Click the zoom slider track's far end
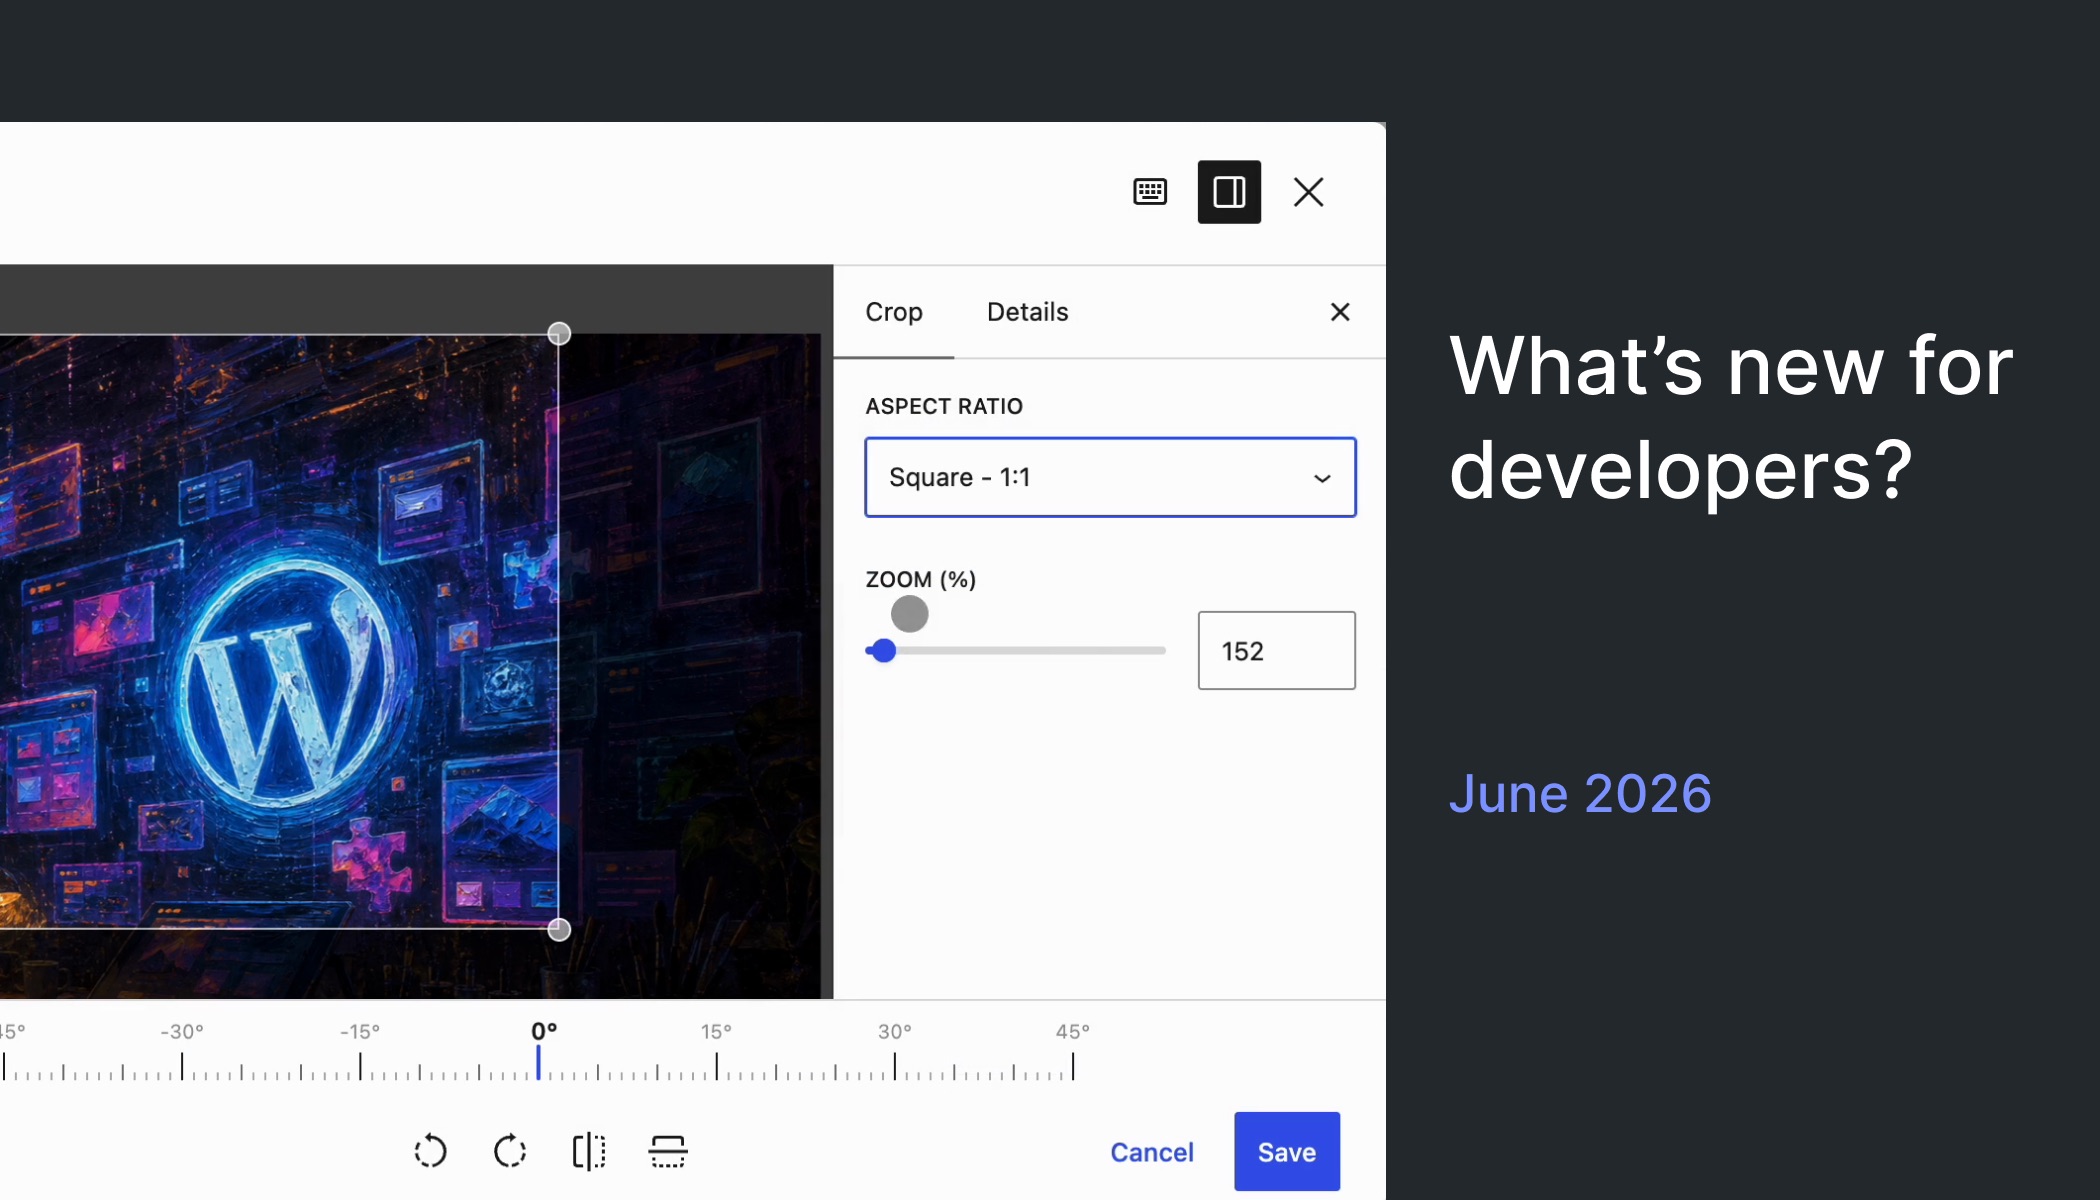This screenshot has height=1200, width=2100. click(1162, 651)
